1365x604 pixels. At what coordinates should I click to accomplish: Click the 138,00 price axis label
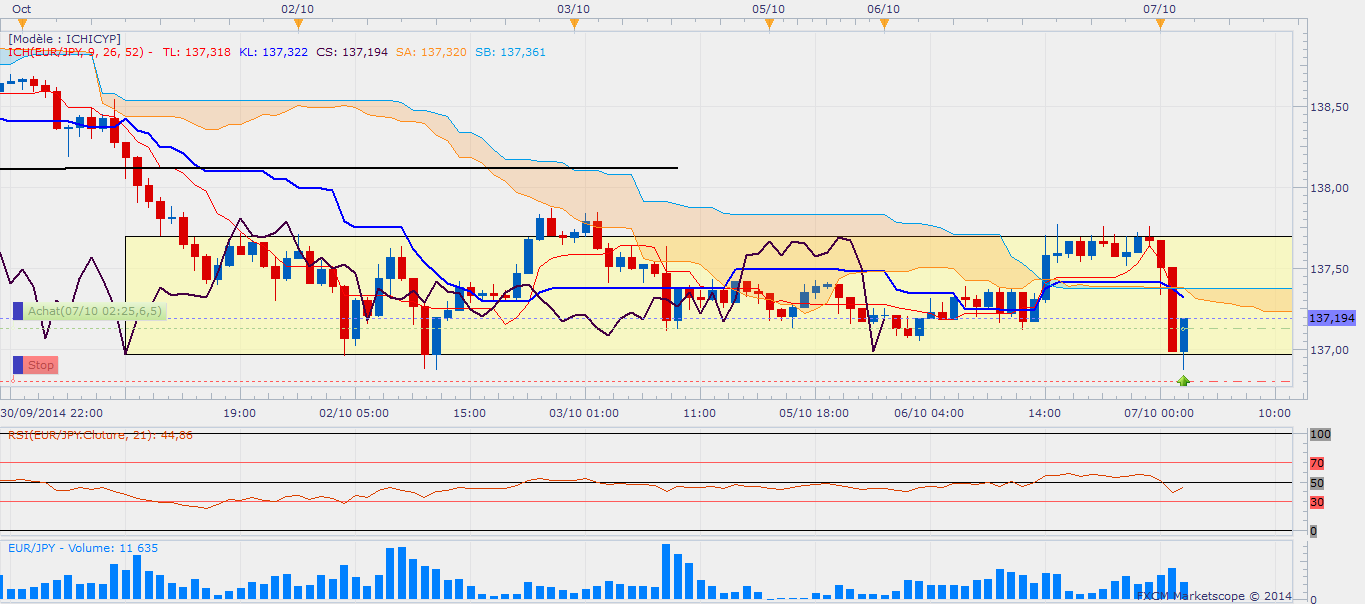[x=1331, y=188]
